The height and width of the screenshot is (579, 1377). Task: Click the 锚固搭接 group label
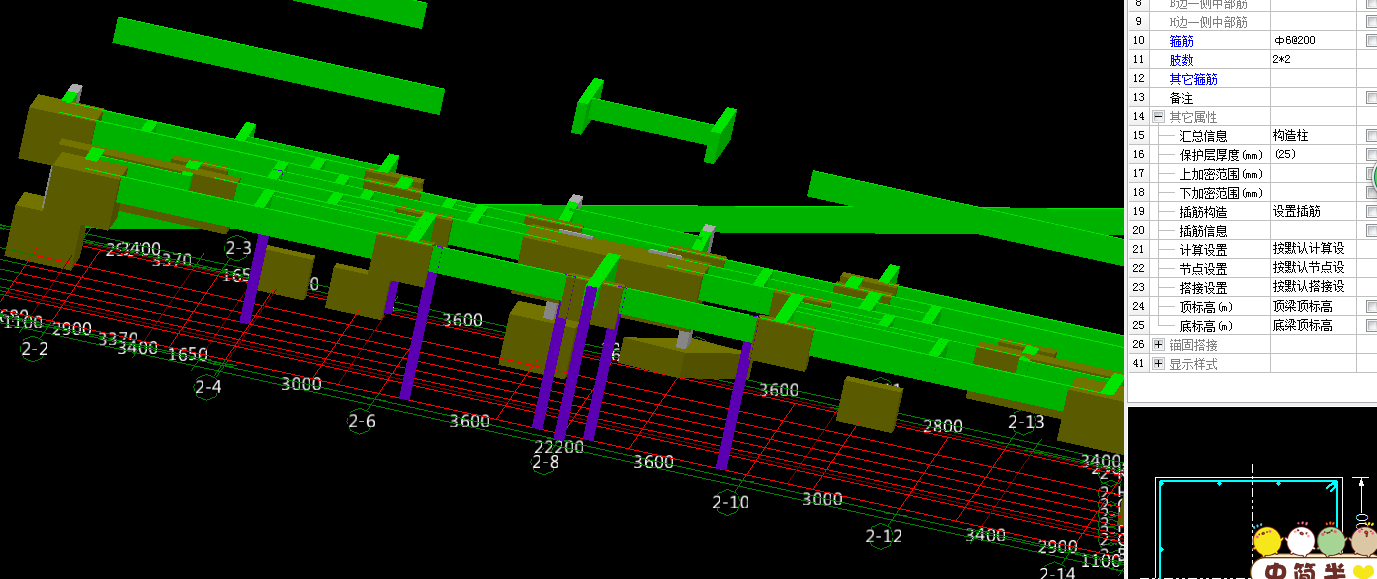point(1193,344)
